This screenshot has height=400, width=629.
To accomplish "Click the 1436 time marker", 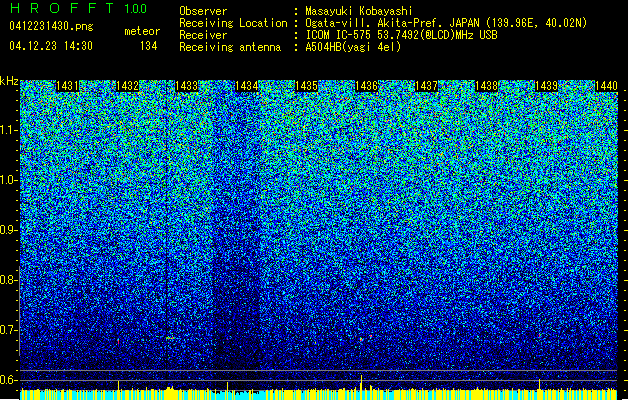I will click(x=367, y=86).
